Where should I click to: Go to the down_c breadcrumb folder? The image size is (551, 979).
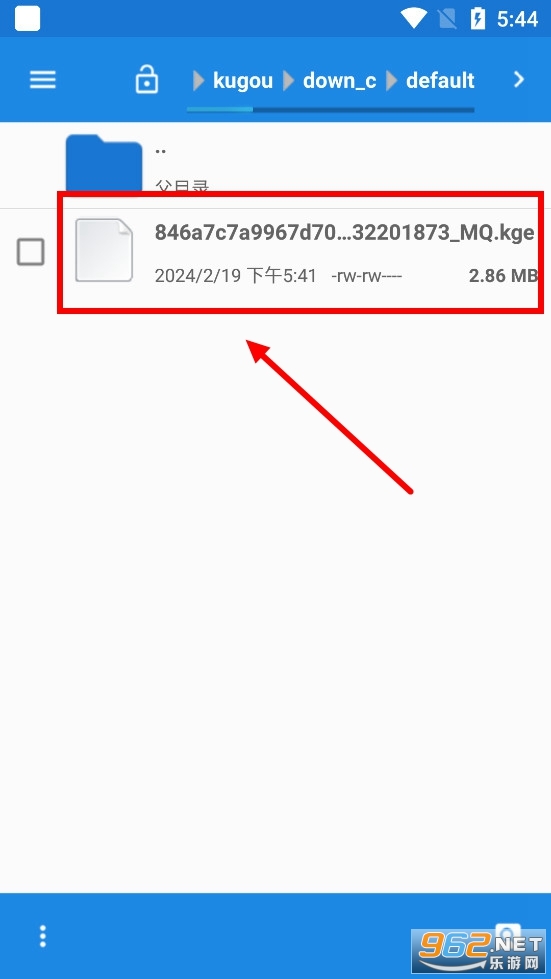339,81
